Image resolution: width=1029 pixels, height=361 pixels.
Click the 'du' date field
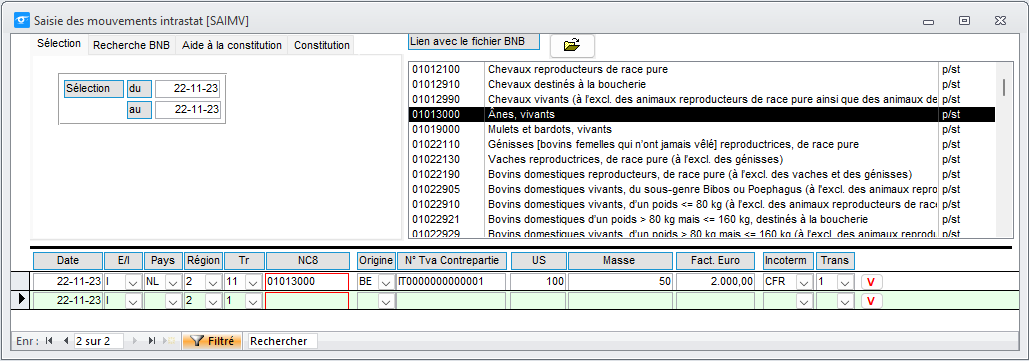click(188, 89)
